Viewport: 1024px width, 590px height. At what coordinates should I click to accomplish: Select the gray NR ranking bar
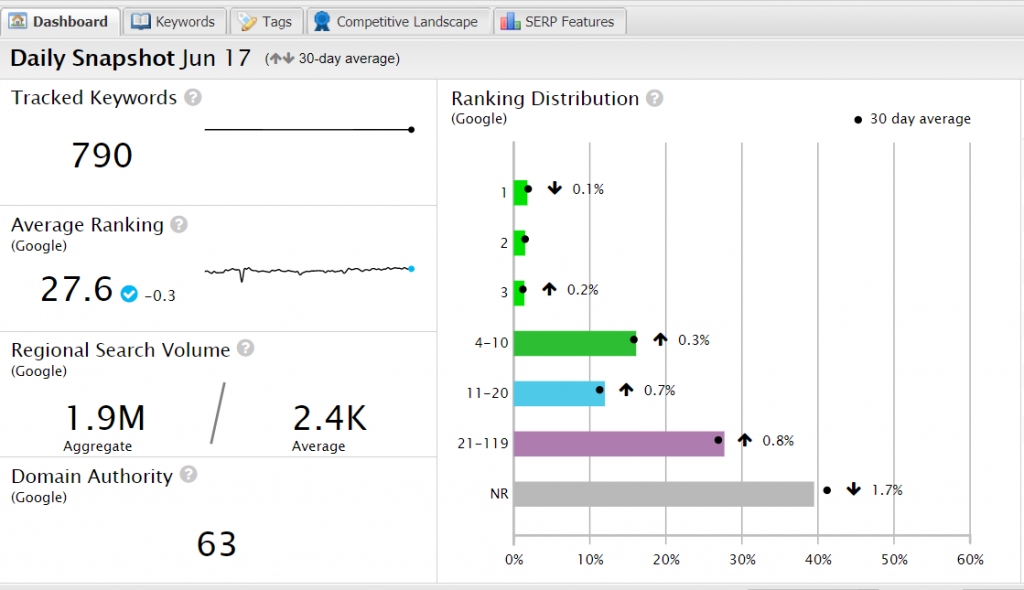(x=664, y=494)
